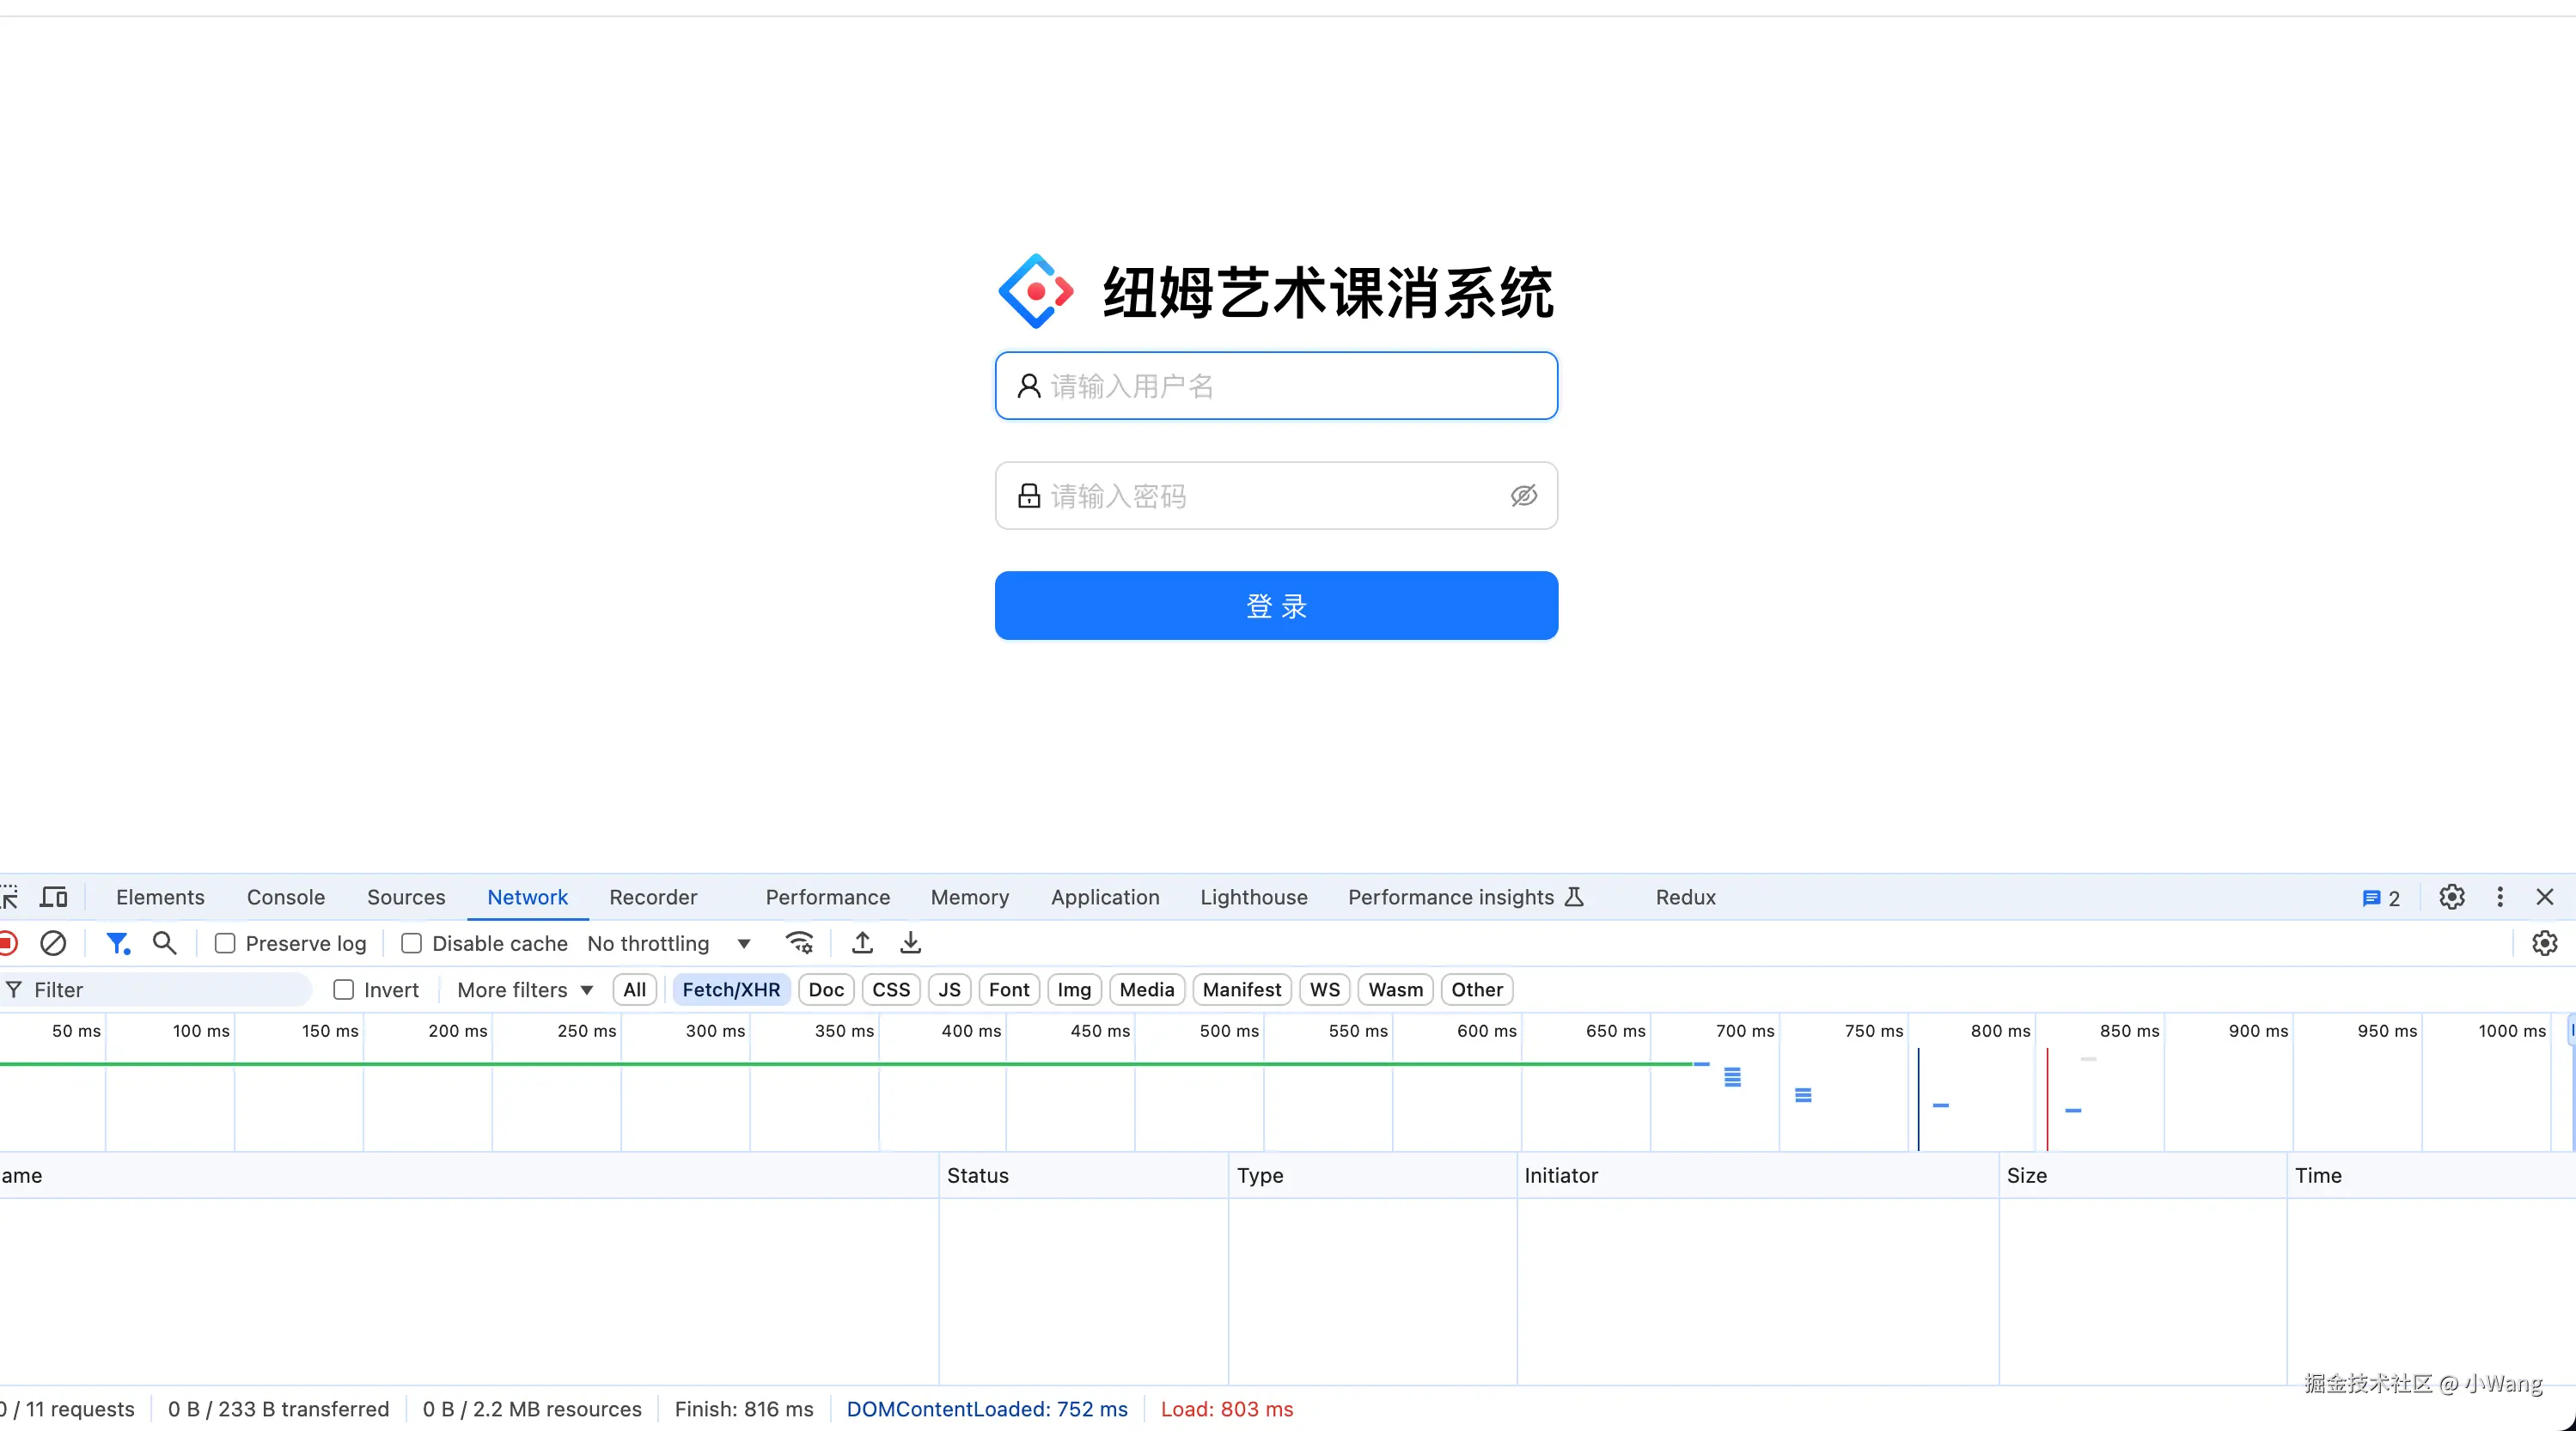Open the network search magnifier icon
This screenshot has width=2576, height=1431.
point(164,943)
